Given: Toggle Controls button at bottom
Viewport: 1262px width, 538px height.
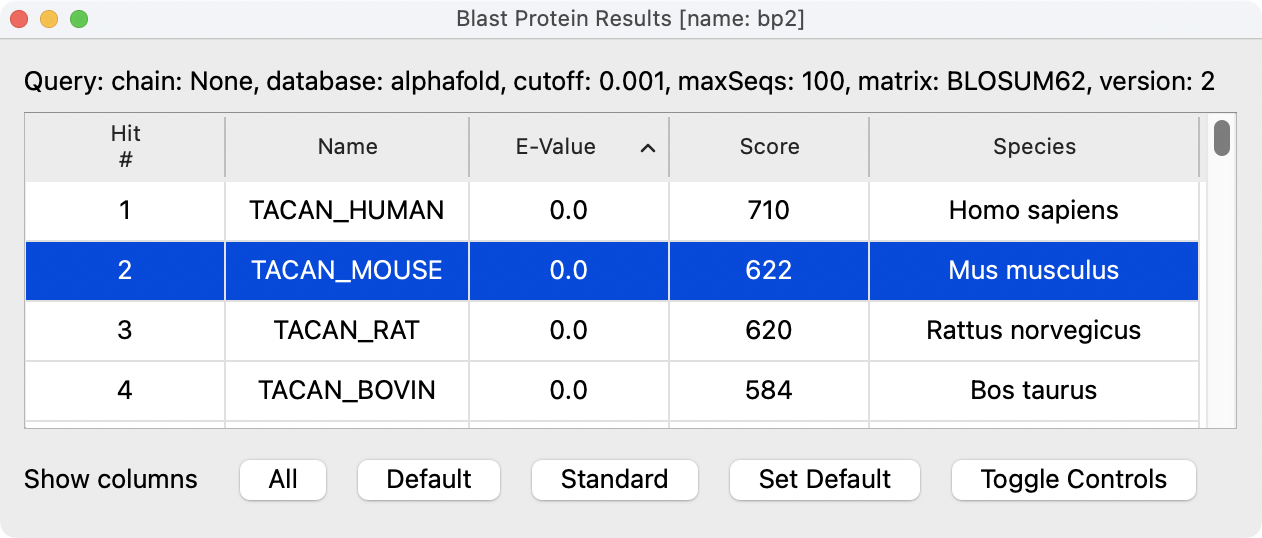Looking at the screenshot, I should (1073, 480).
